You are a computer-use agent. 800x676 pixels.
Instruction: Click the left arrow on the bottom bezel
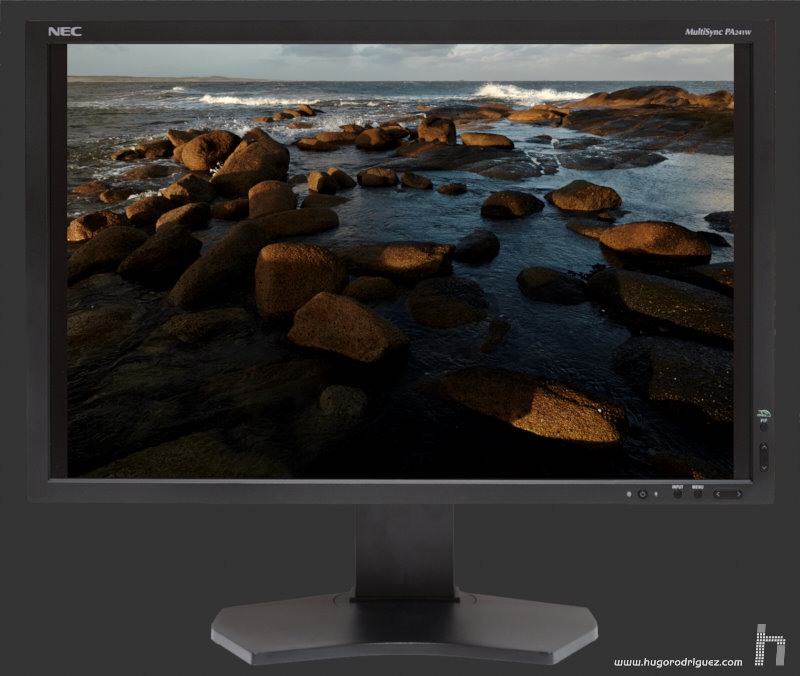pyautogui.click(x=720, y=494)
